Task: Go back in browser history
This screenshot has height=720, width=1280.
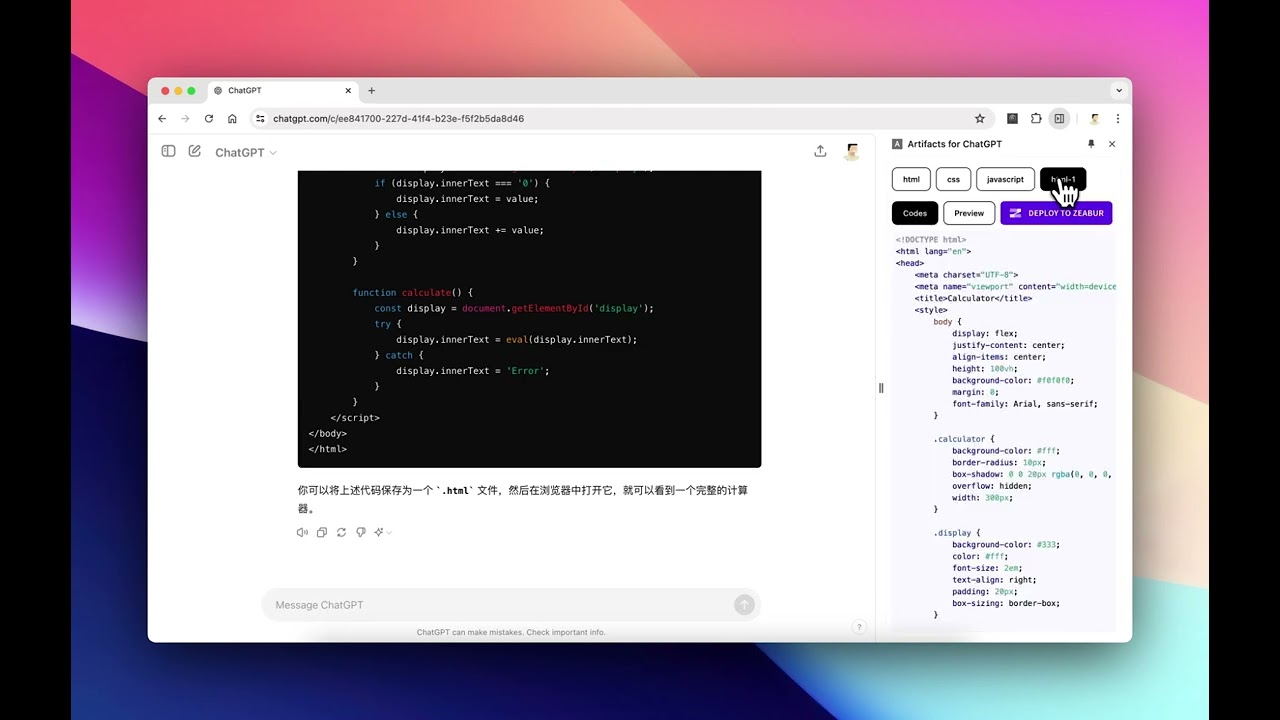Action: [x=162, y=118]
